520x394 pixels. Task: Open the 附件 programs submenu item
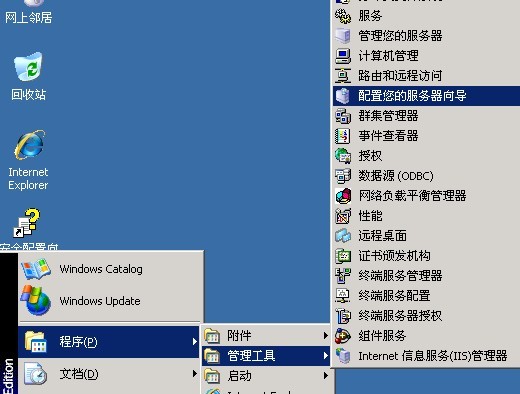coord(266,336)
